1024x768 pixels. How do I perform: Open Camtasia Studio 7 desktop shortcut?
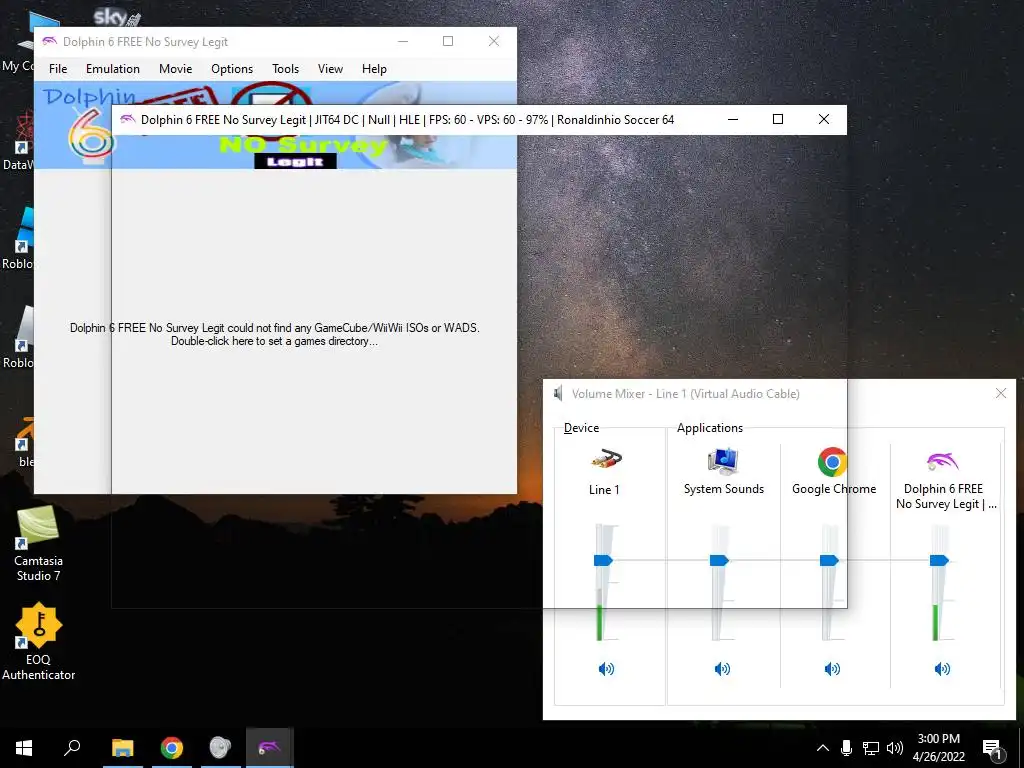(x=38, y=543)
